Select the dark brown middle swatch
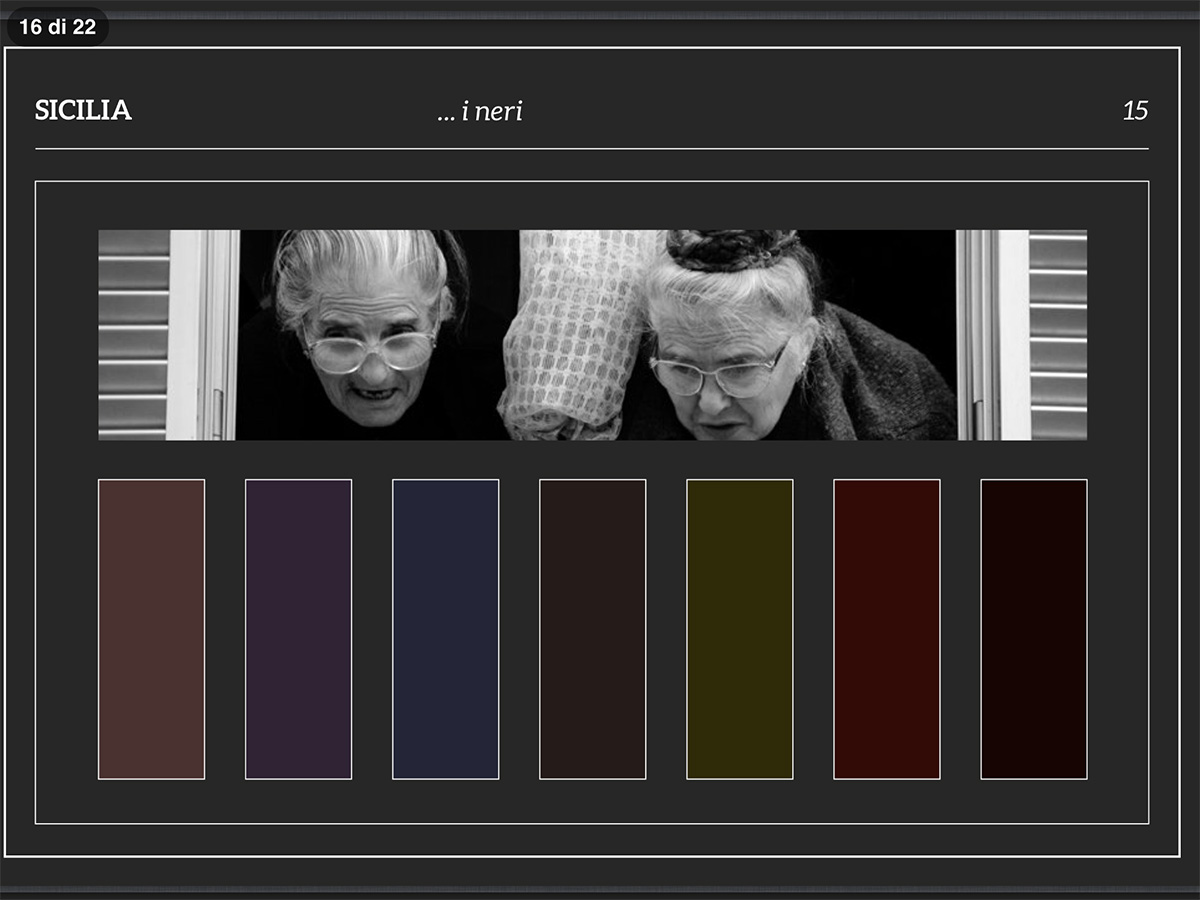The width and height of the screenshot is (1200, 900). [592, 629]
